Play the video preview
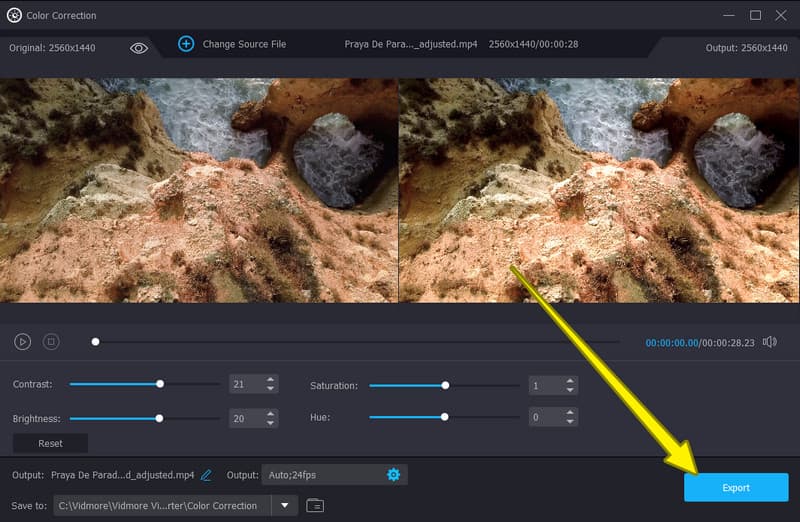 click(x=22, y=342)
